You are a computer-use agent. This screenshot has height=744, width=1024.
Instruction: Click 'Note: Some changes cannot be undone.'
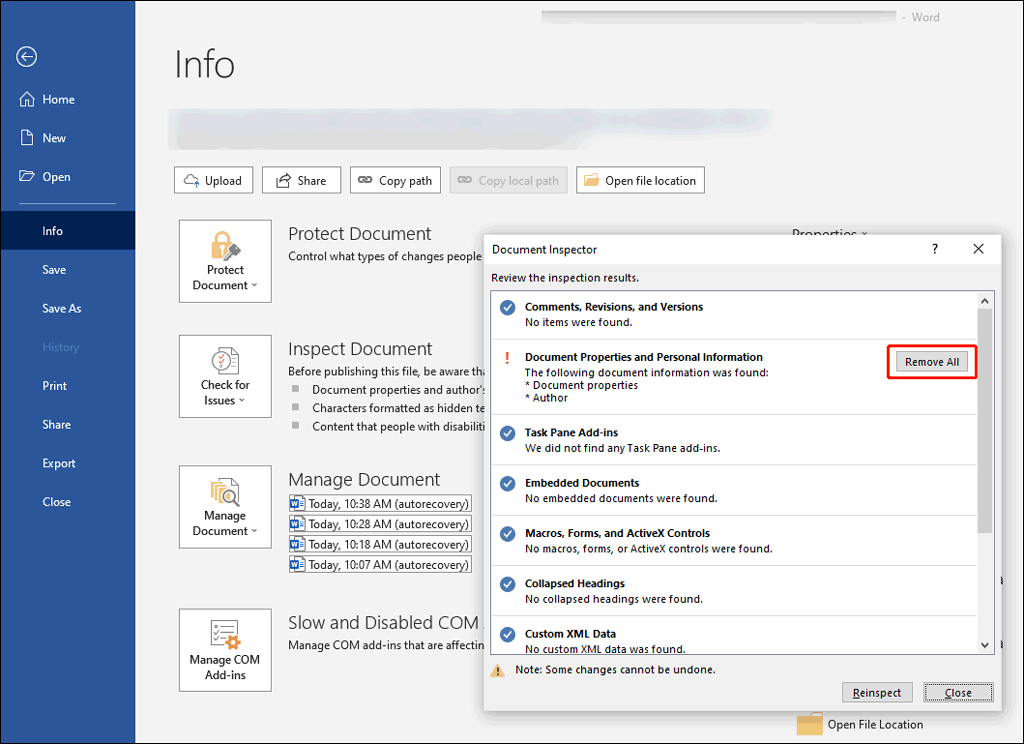[615, 670]
